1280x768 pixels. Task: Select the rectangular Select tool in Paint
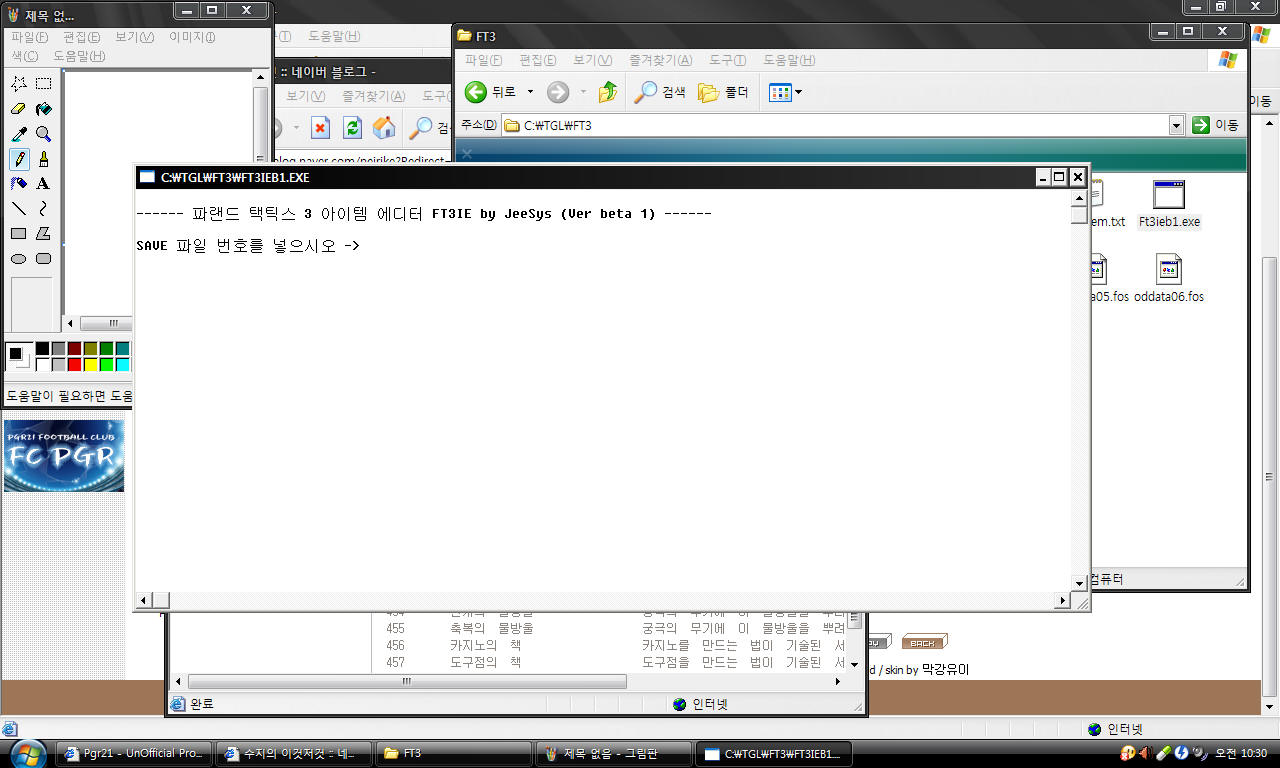tap(44, 84)
